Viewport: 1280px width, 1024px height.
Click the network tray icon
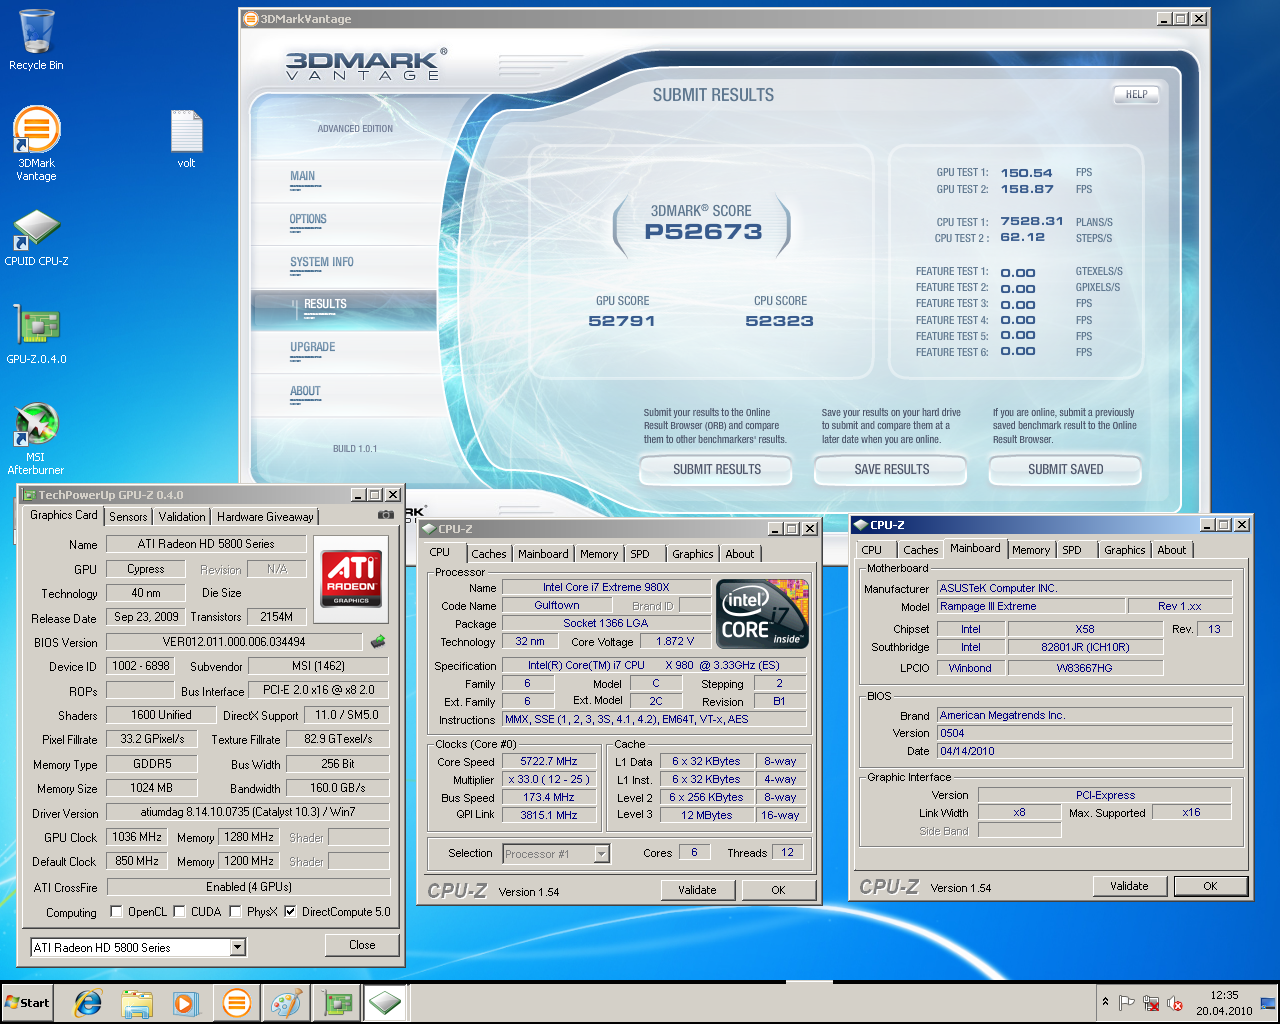tap(1151, 1003)
